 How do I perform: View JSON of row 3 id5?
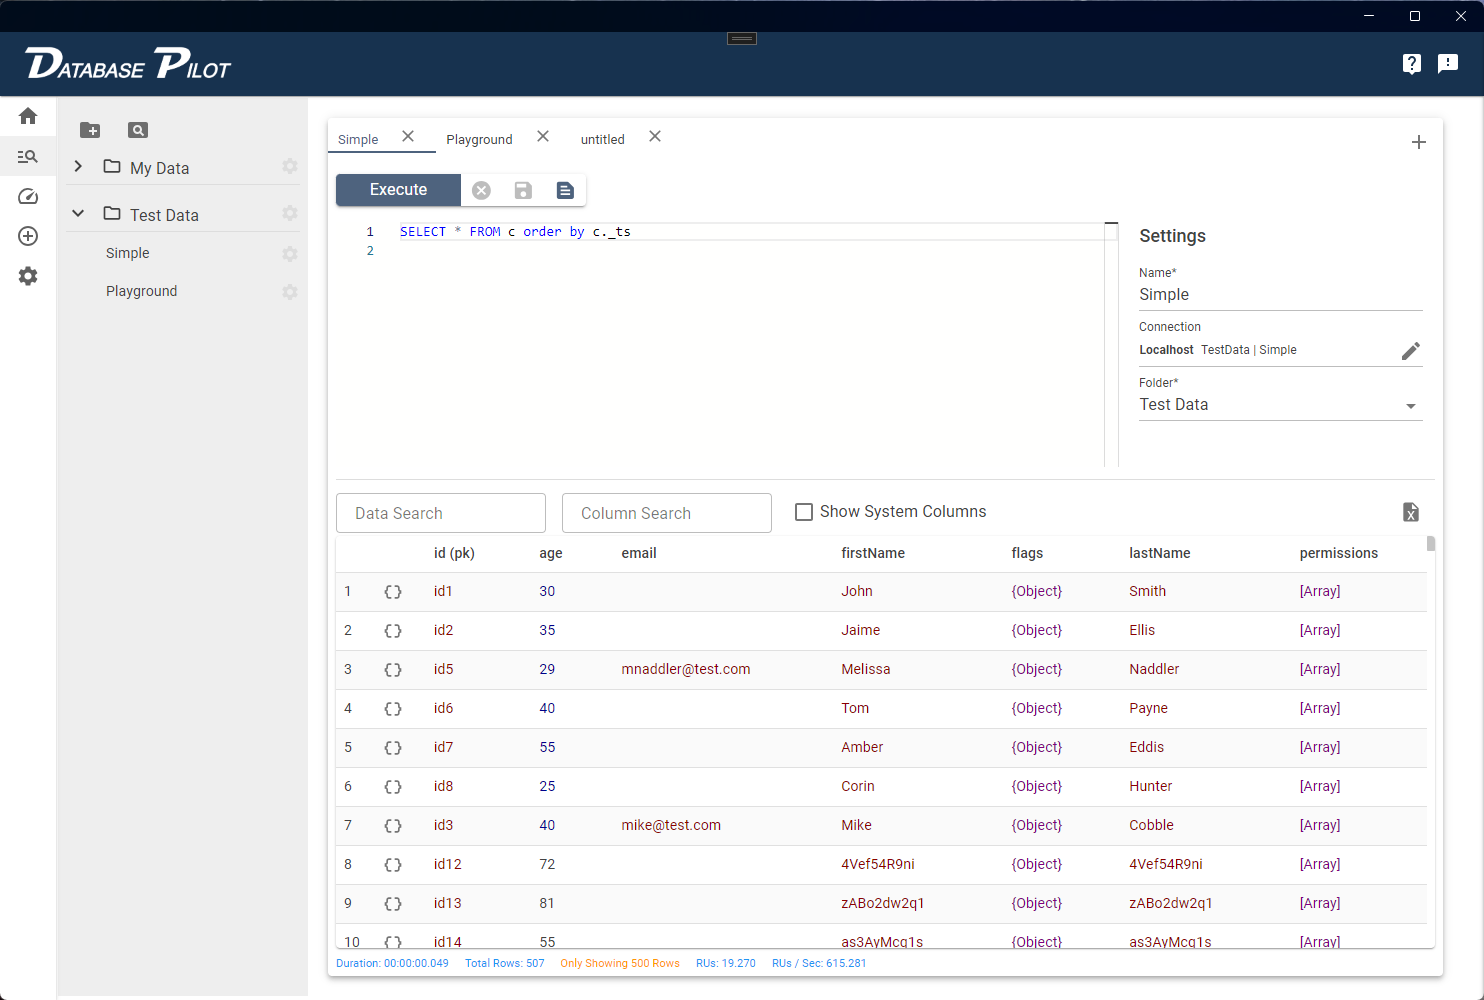393,670
